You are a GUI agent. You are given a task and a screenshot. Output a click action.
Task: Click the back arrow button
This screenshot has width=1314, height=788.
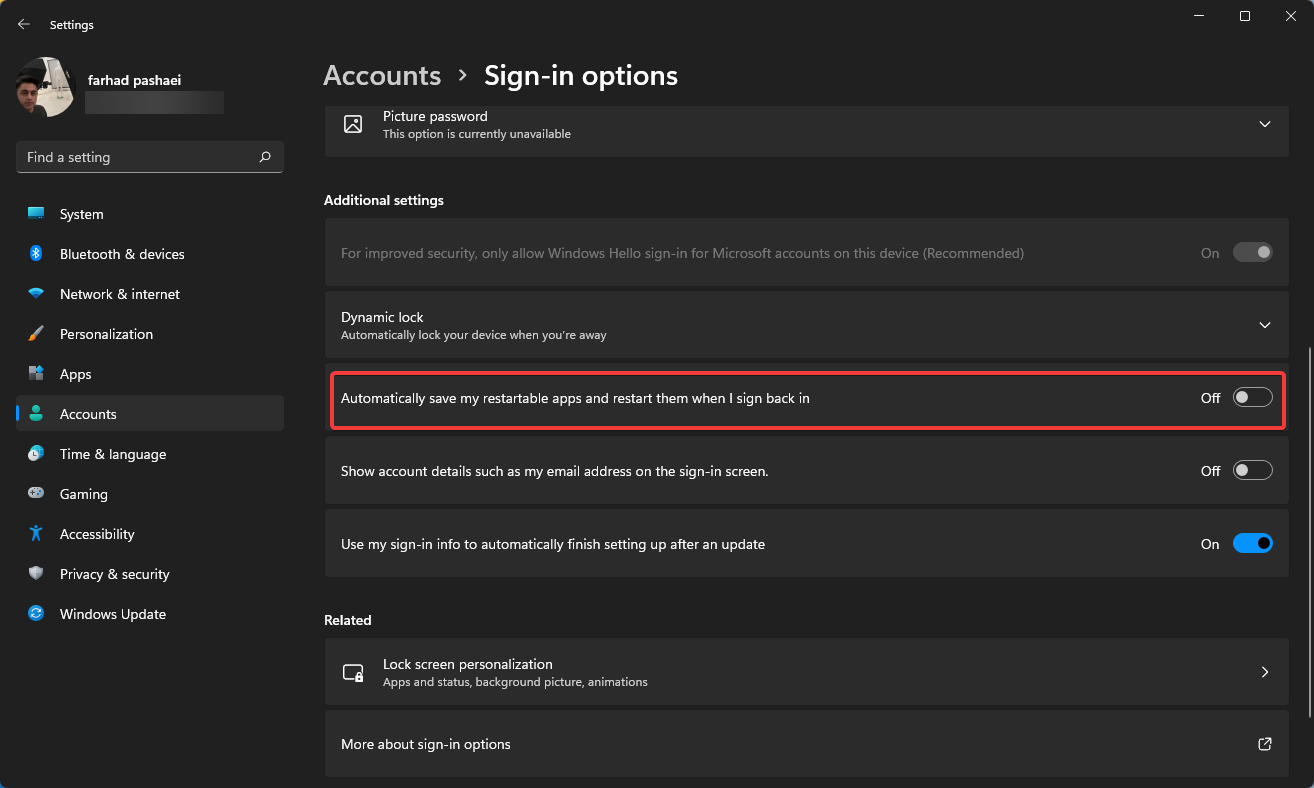coord(23,24)
